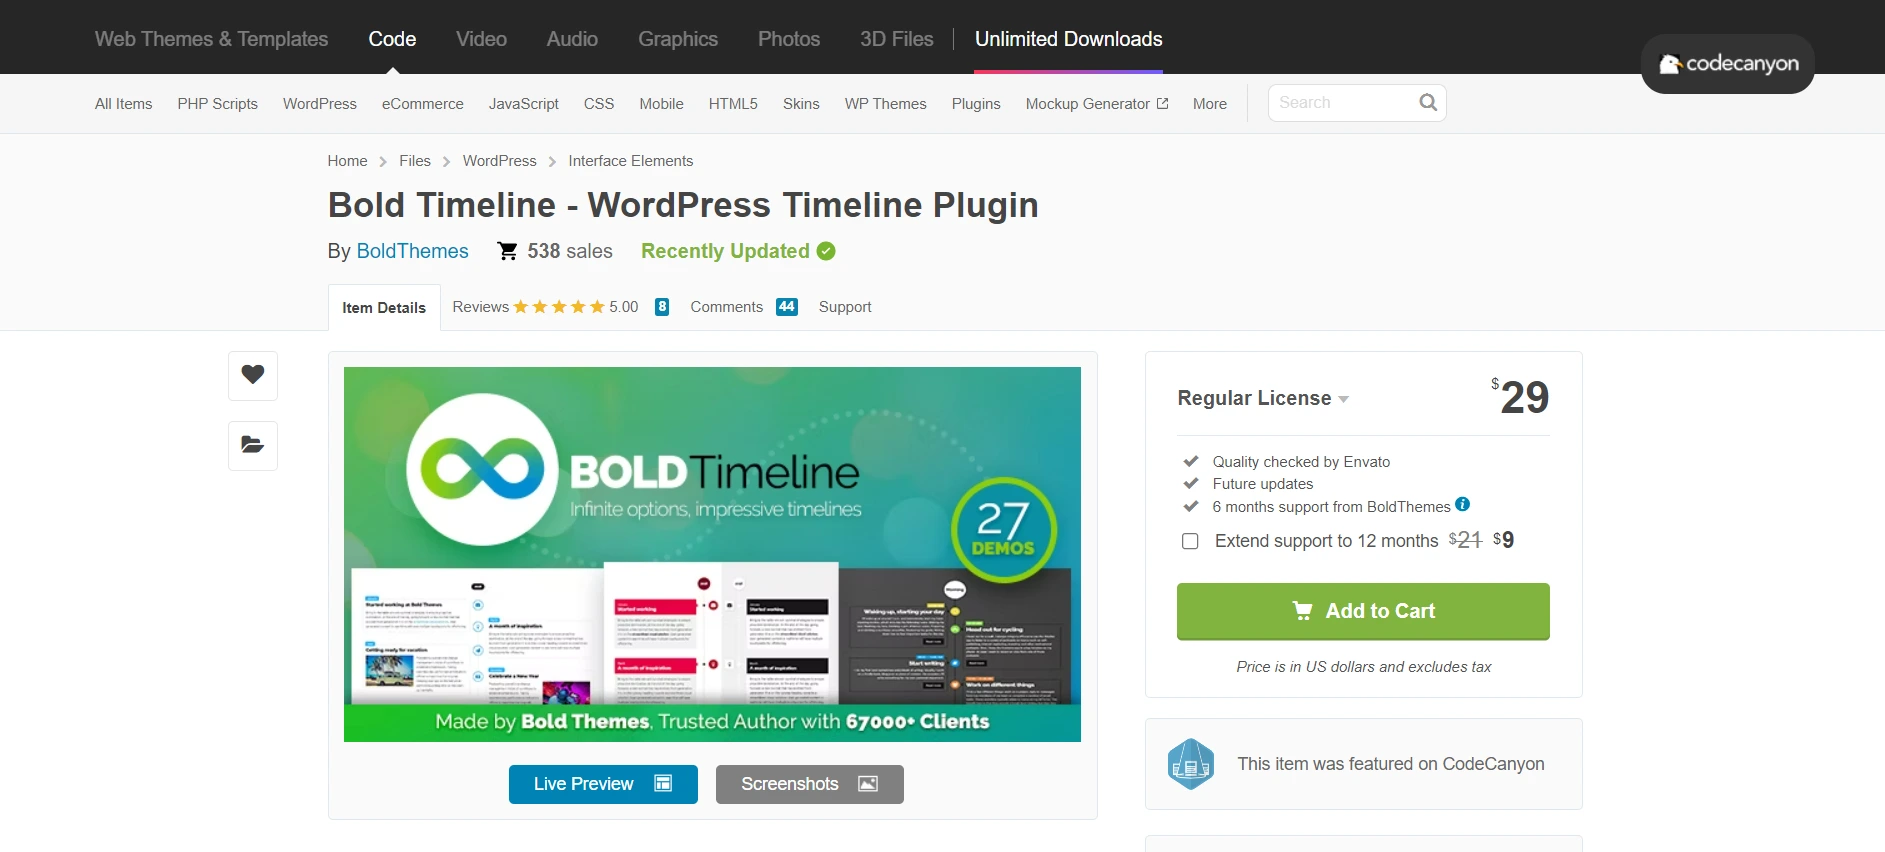Open the Live Preview button
The image size is (1885, 852).
603,784
